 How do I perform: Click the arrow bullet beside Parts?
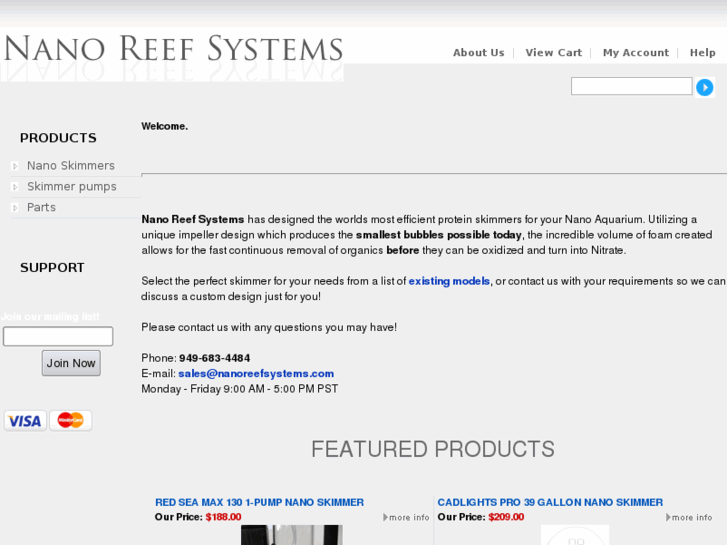coord(15,208)
